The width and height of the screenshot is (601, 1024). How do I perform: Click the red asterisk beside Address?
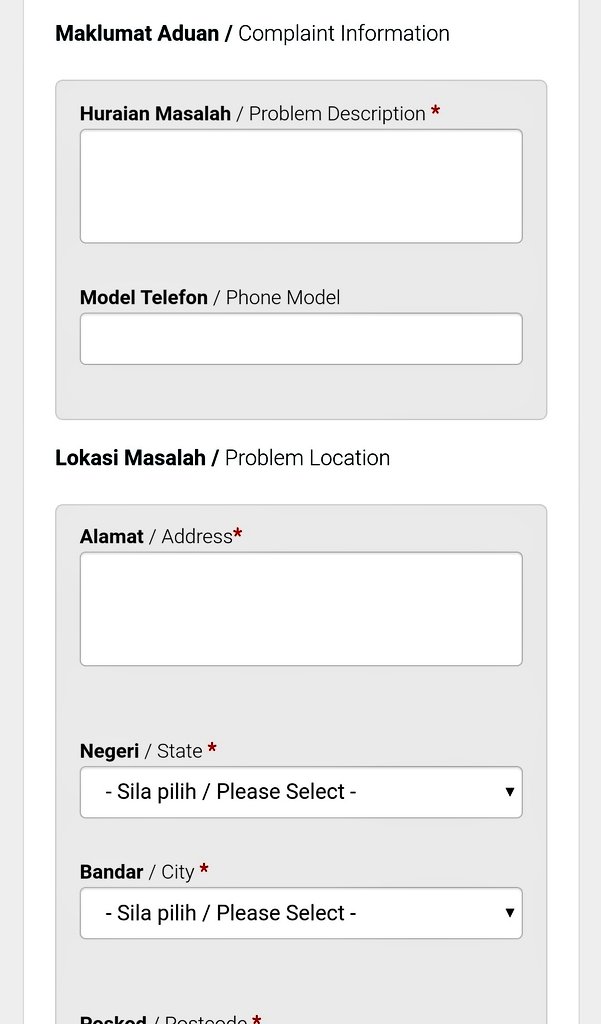[238, 536]
